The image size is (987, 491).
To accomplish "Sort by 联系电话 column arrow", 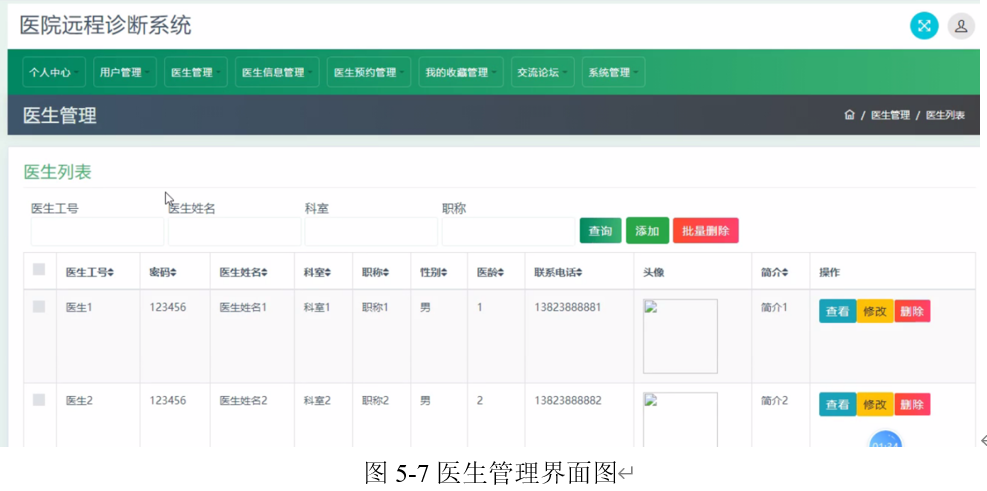I will pos(579,273).
